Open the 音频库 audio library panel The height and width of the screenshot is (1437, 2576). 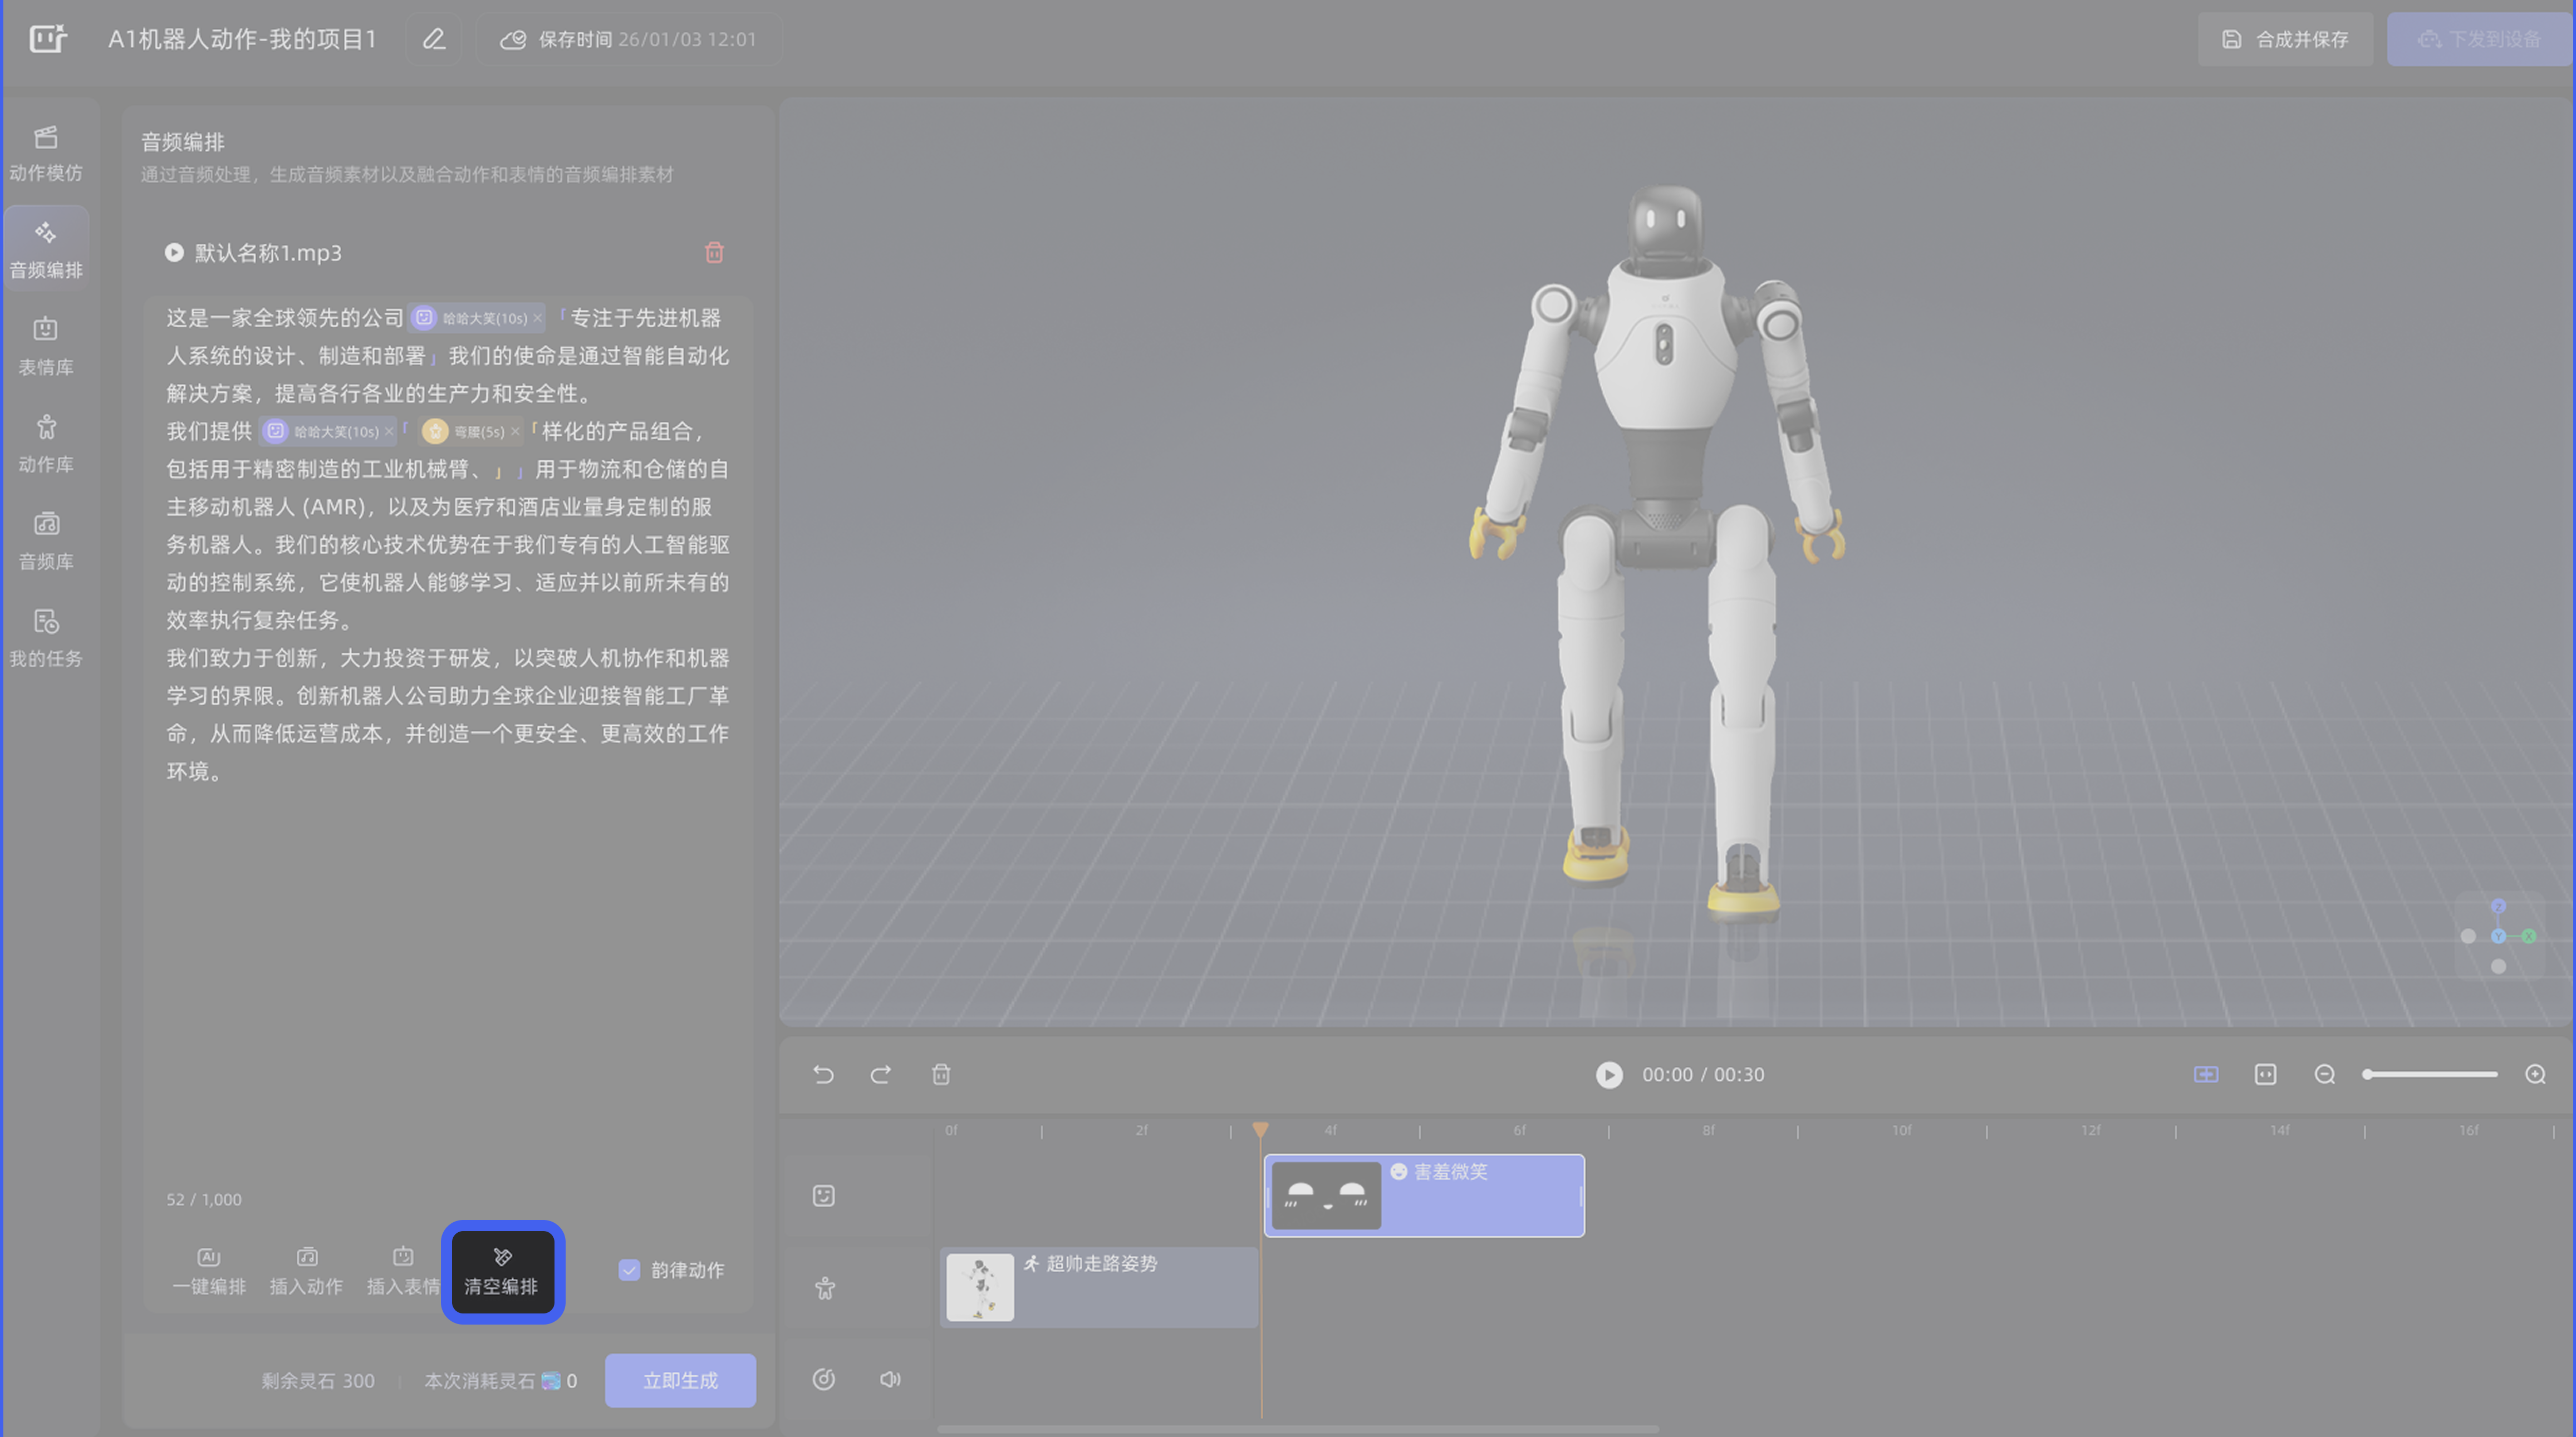pos(46,537)
